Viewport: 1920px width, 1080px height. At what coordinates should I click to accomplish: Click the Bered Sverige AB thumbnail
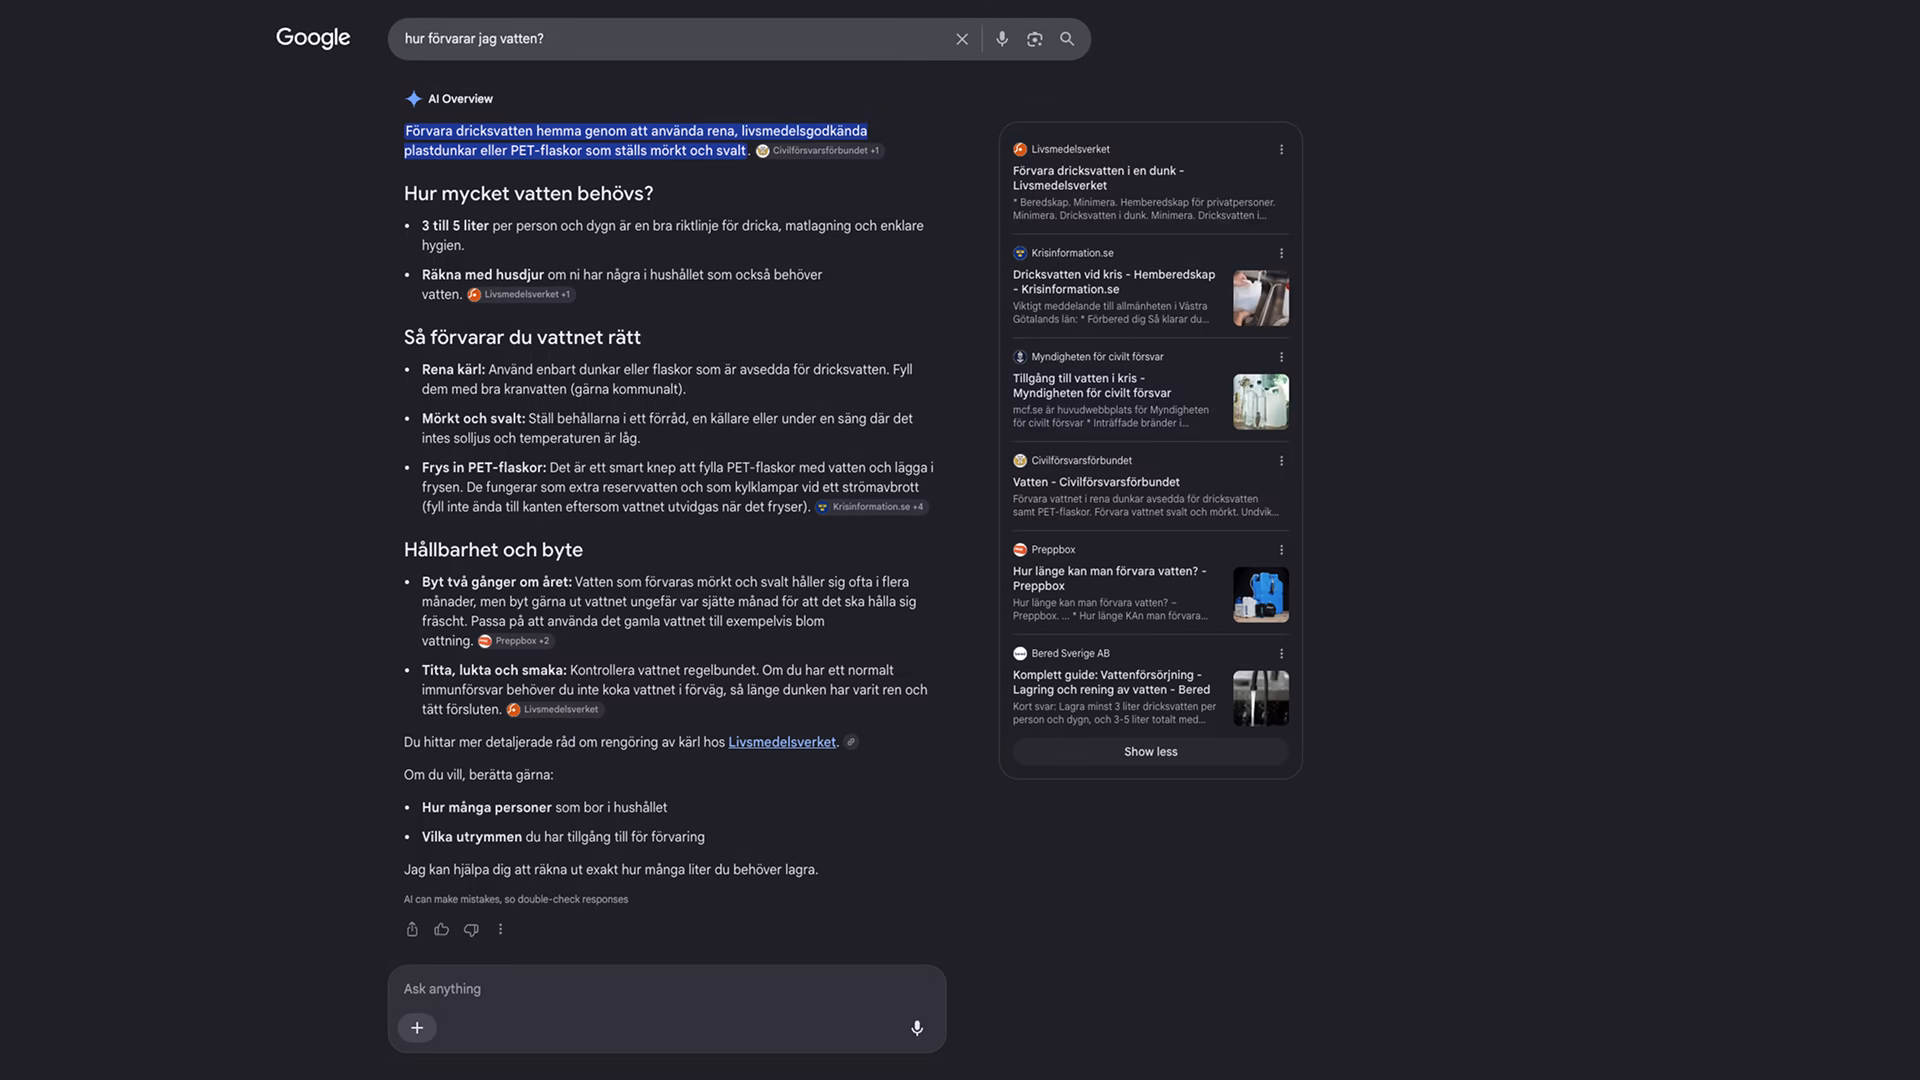coord(1261,698)
